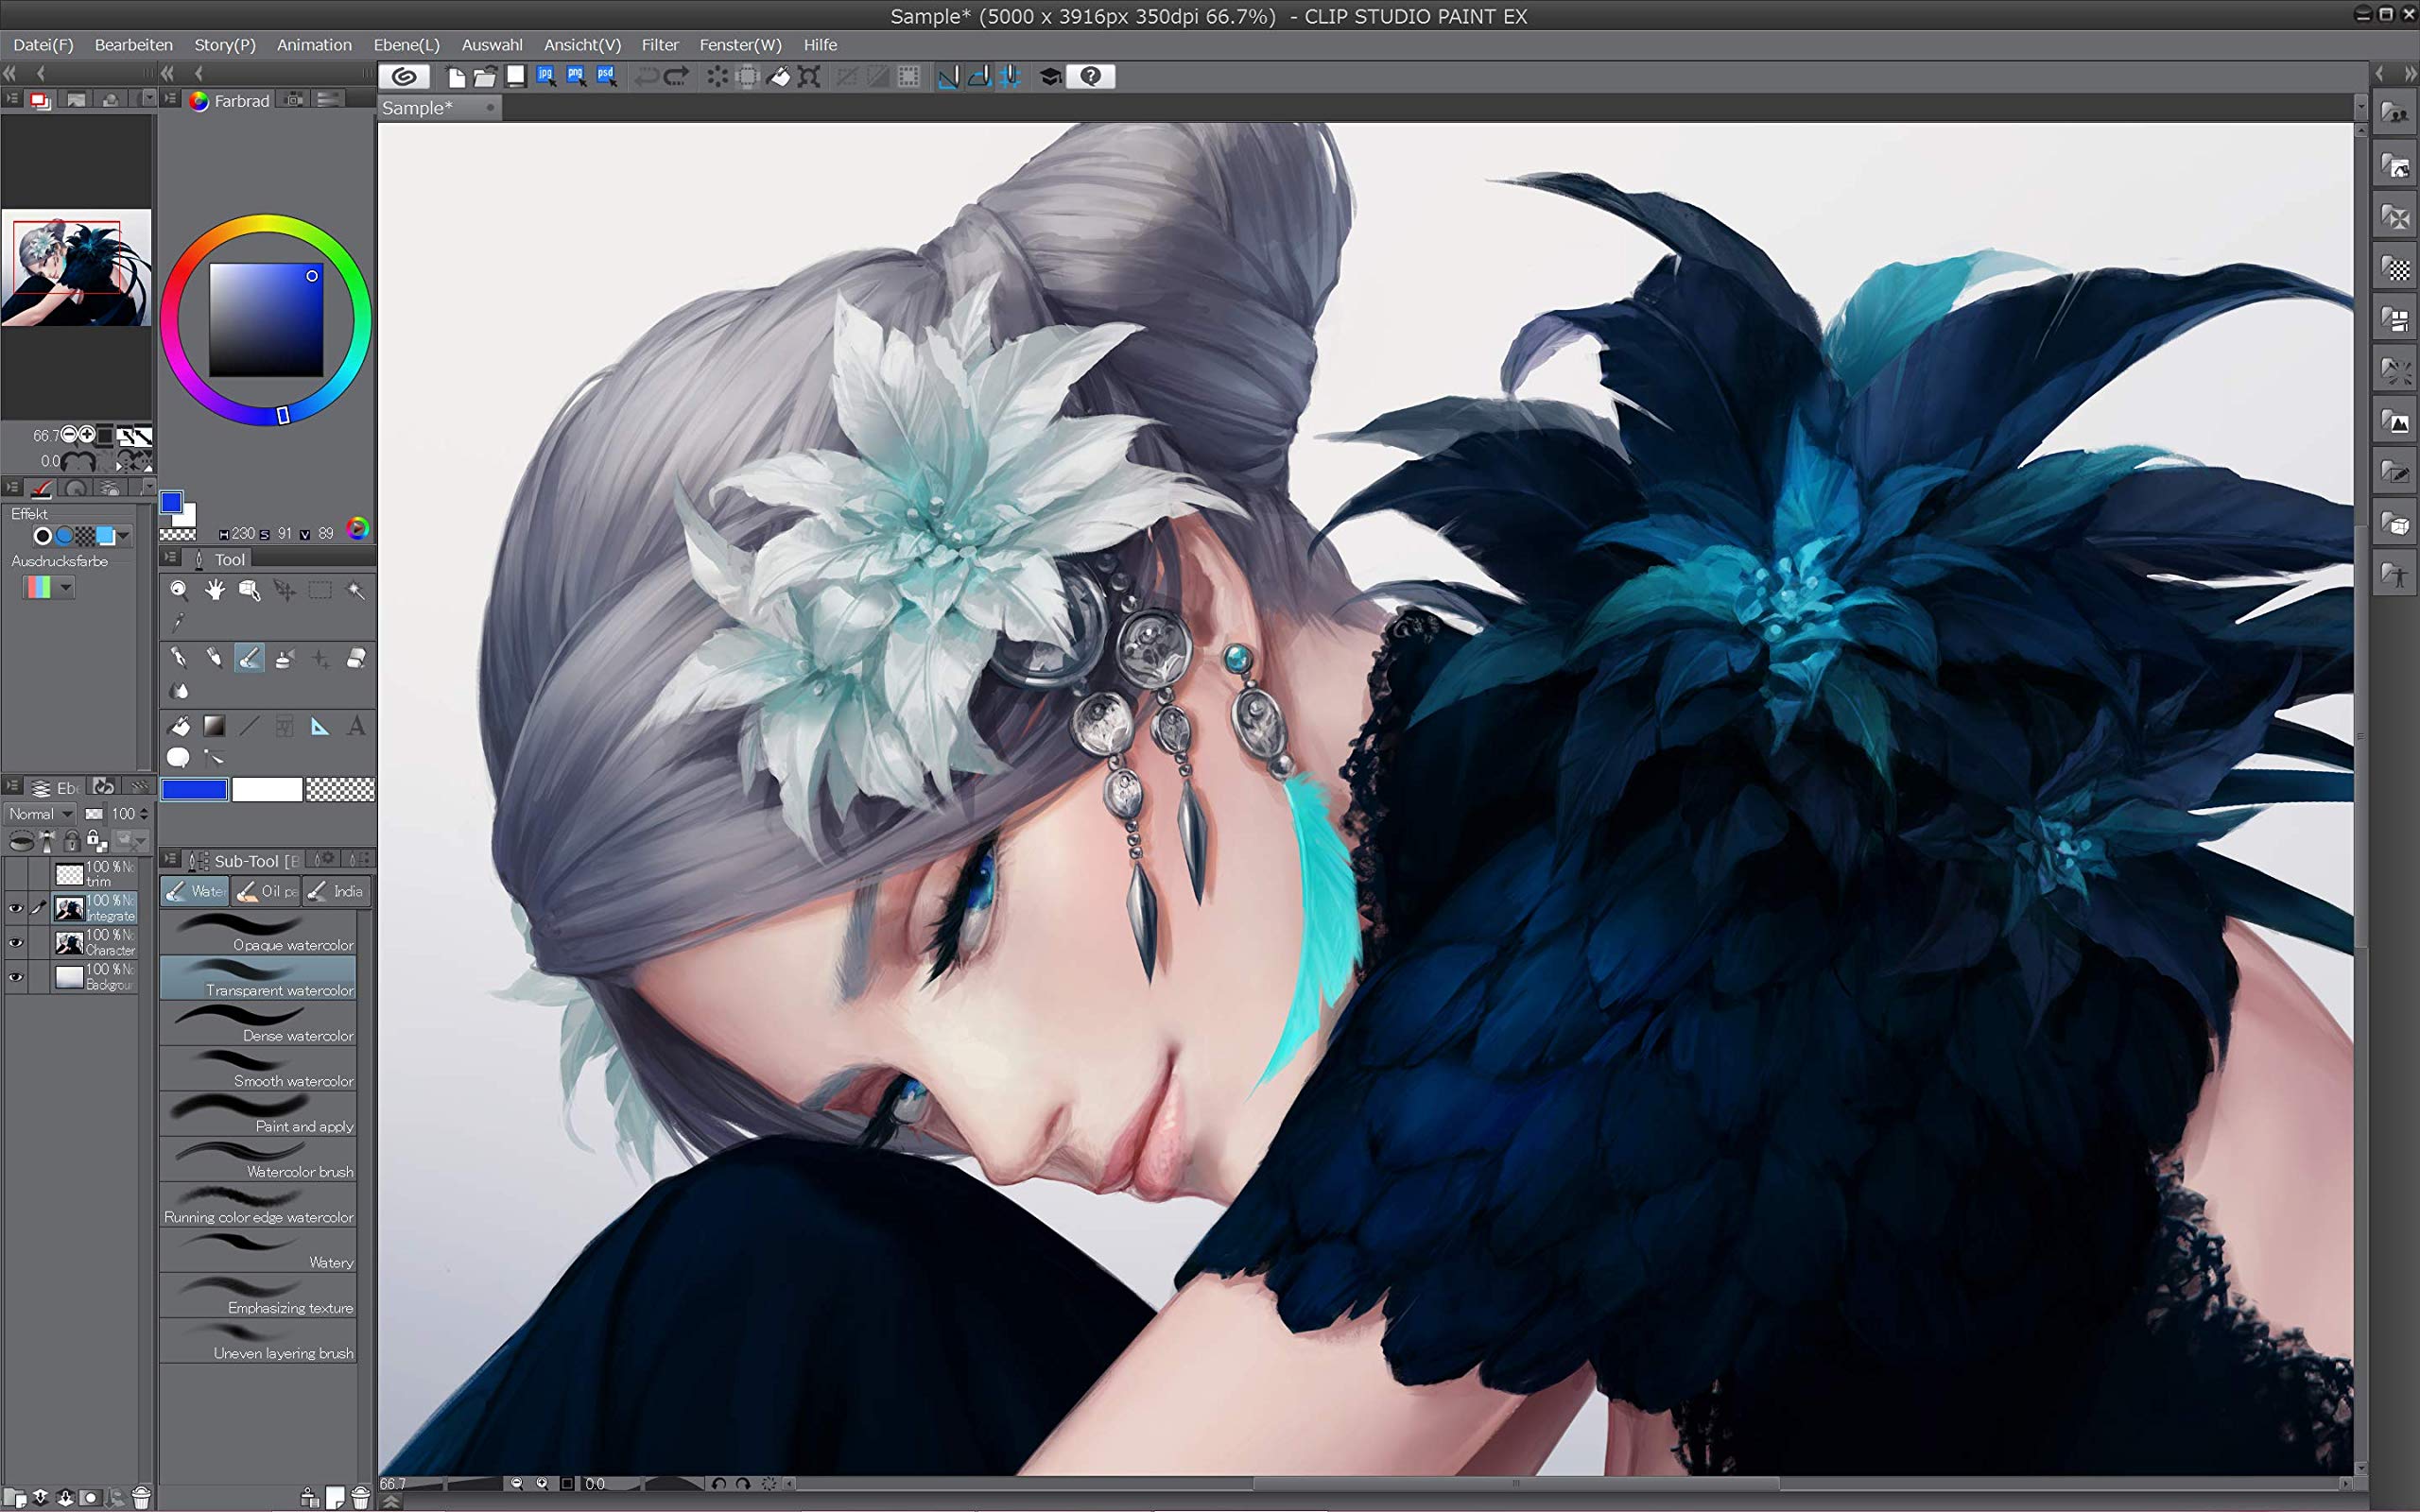The height and width of the screenshot is (1512, 2420).
Task: Select the Pen nib tool
Action: point(179,658)
